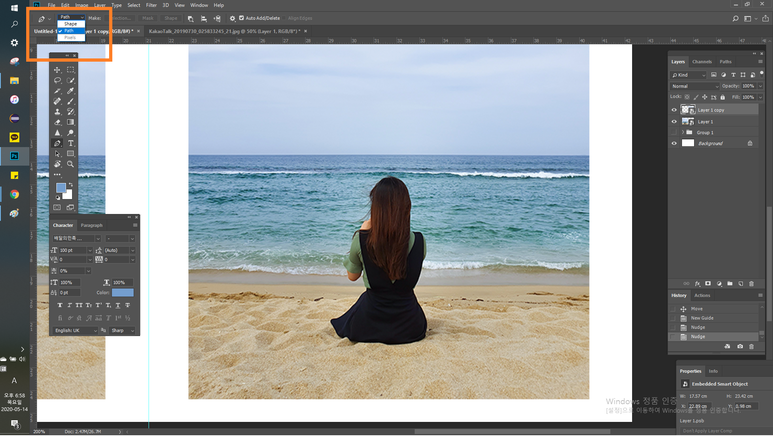Toggle lock transparent pixels
This screenshot has width=773, height=436.
pyautogui.click(x=687, y=97)
